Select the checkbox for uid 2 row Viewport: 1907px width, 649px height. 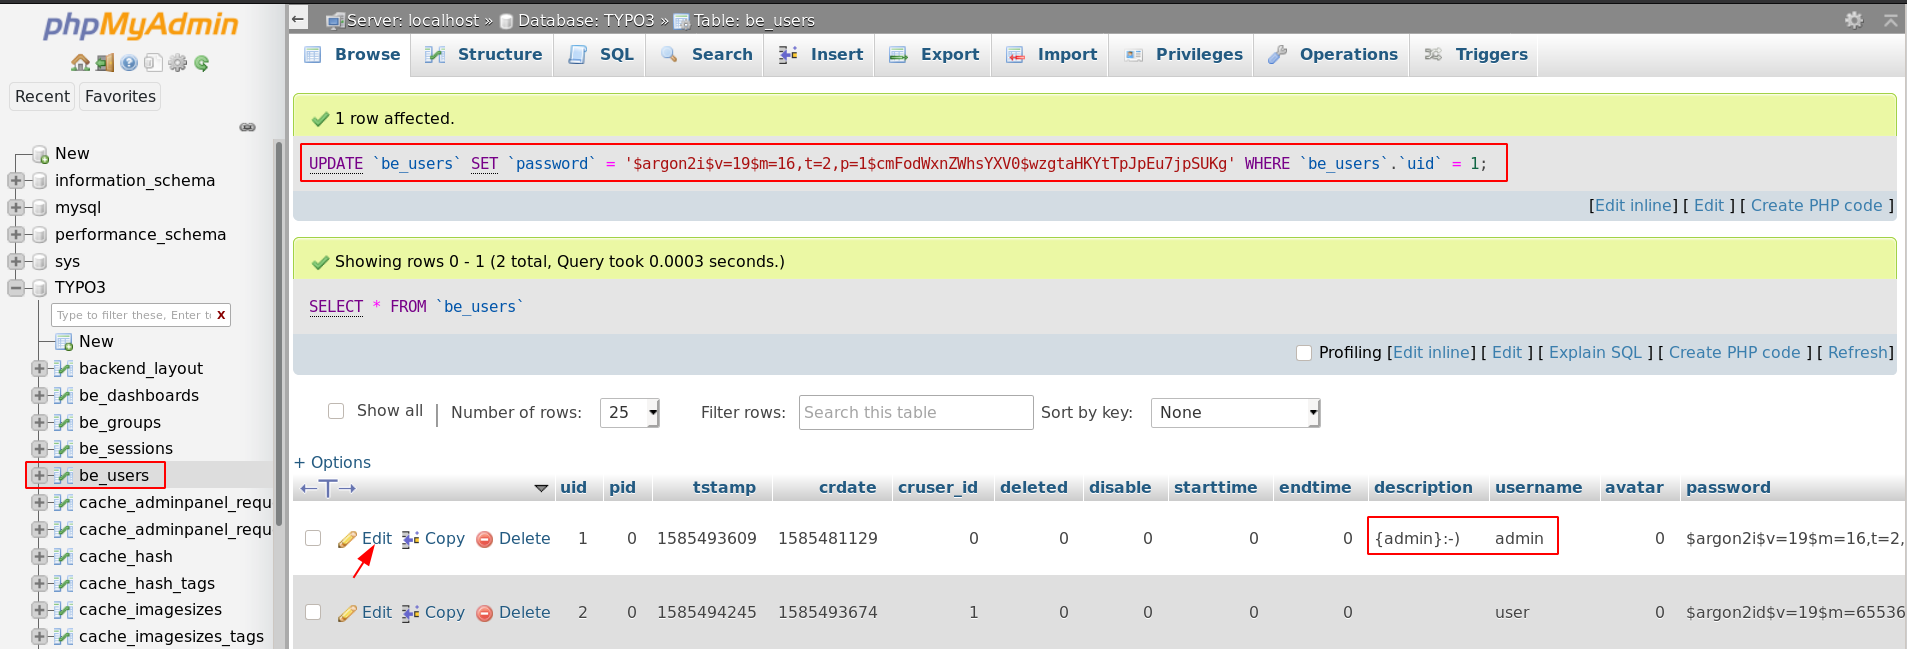pos(313,612)
